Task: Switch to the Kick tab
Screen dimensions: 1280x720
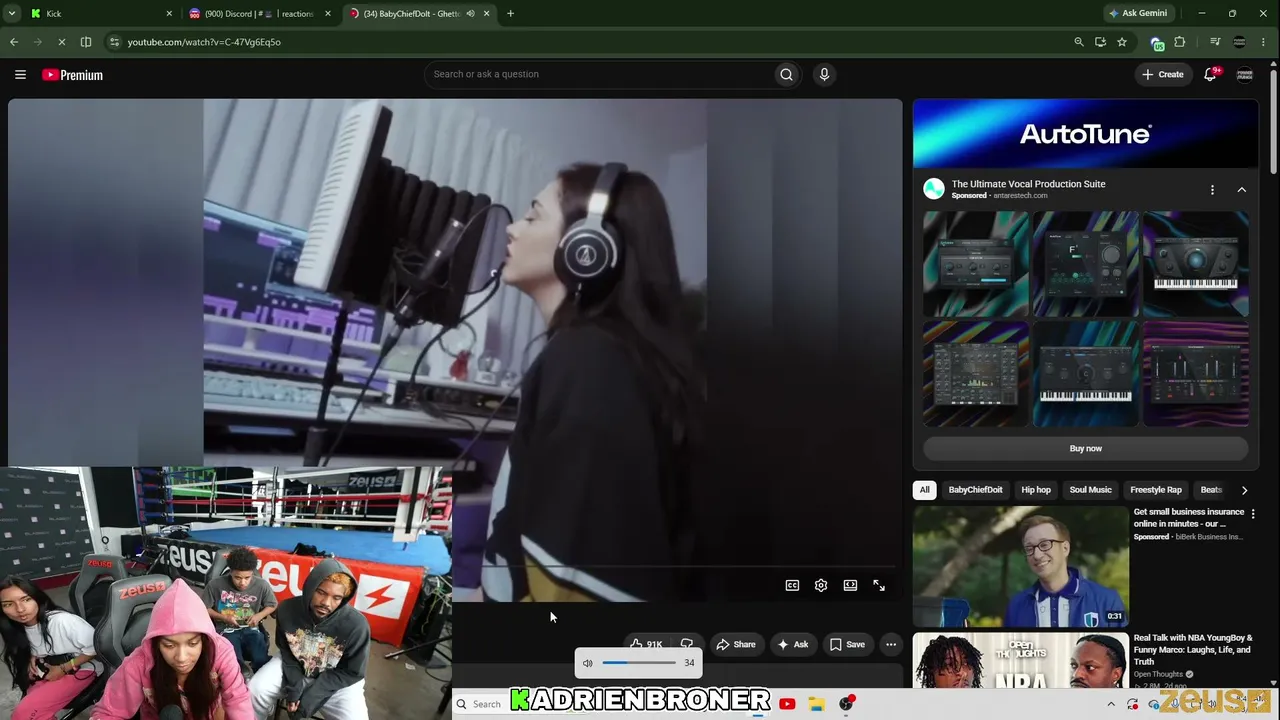Action: point(98,14)
